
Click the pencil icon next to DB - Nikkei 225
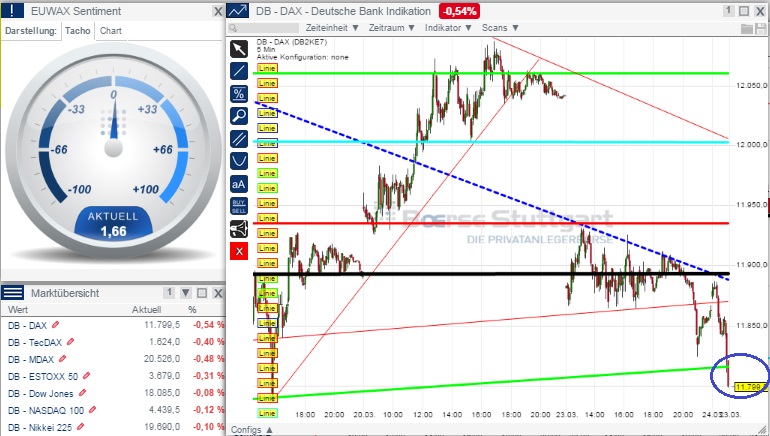[81, 426]
